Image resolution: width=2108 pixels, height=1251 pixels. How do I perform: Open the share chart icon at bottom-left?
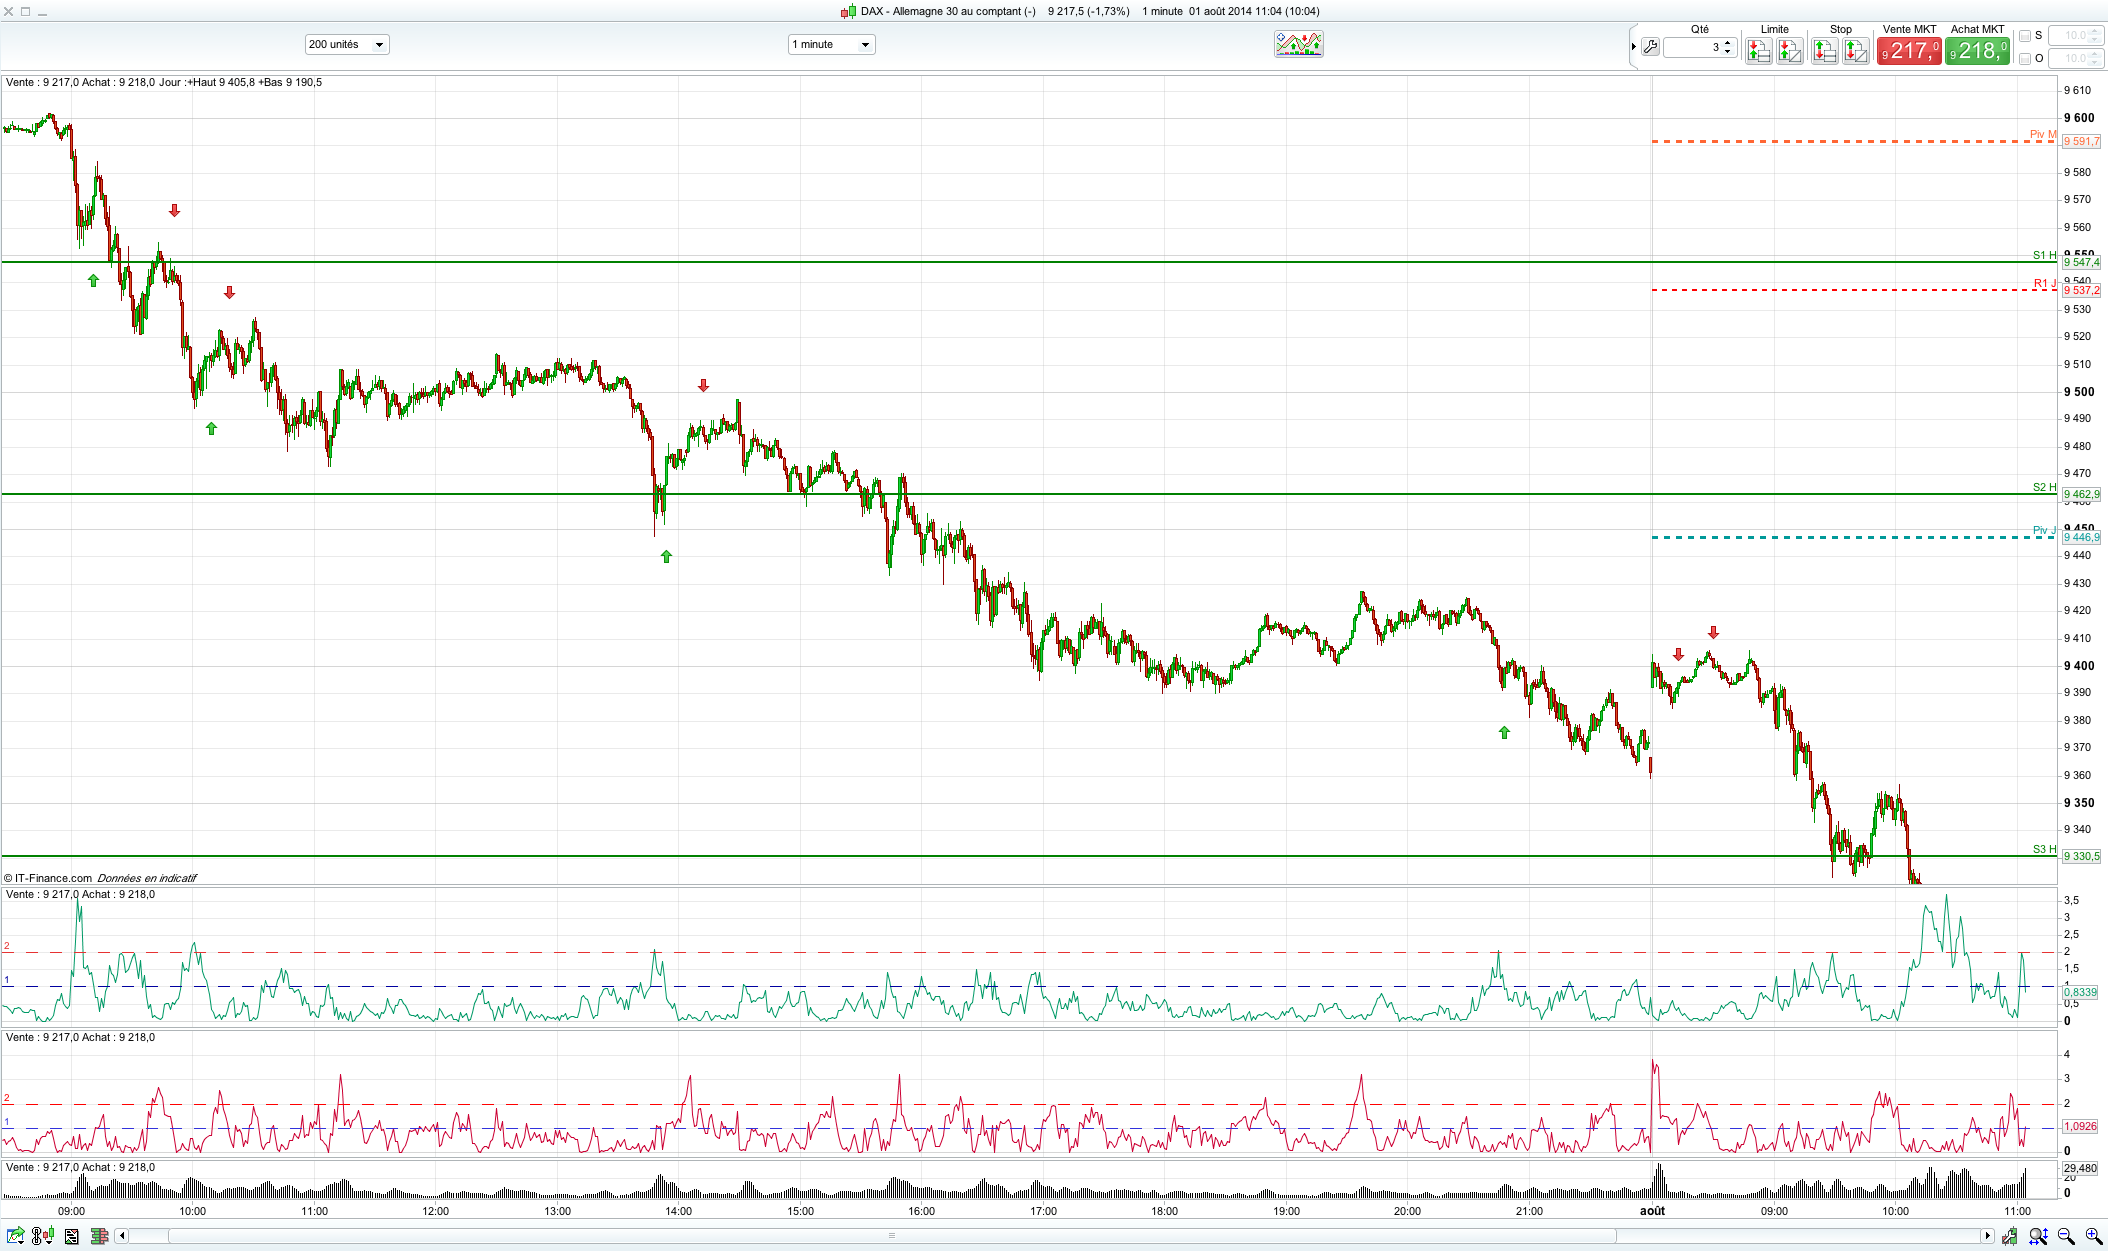pyautogui.click(x=15, y=1237)
